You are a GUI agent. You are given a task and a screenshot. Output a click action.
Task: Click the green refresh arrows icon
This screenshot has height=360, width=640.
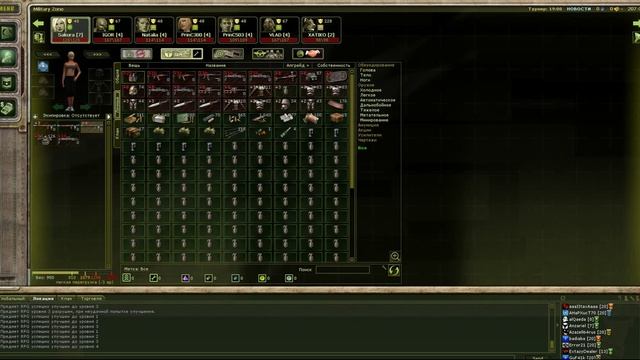click(x=393, y=271)
